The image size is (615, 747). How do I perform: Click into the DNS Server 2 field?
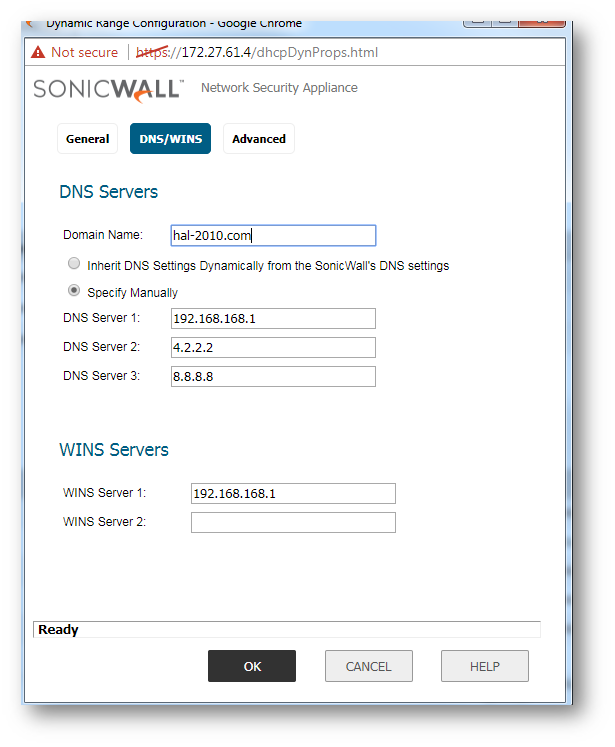[272, 347]
